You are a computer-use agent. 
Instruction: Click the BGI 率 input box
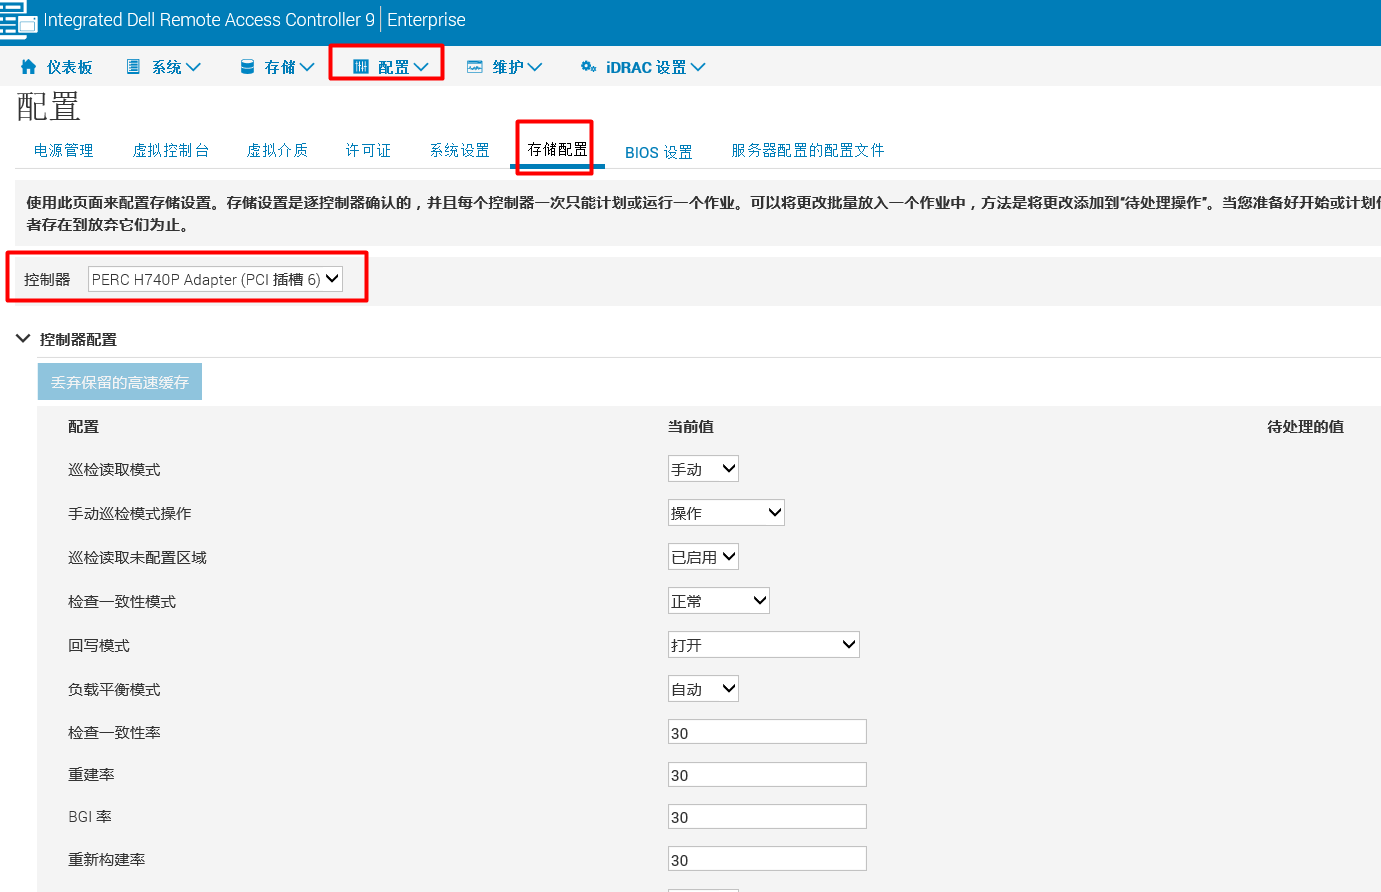click(x=766, y=816)
